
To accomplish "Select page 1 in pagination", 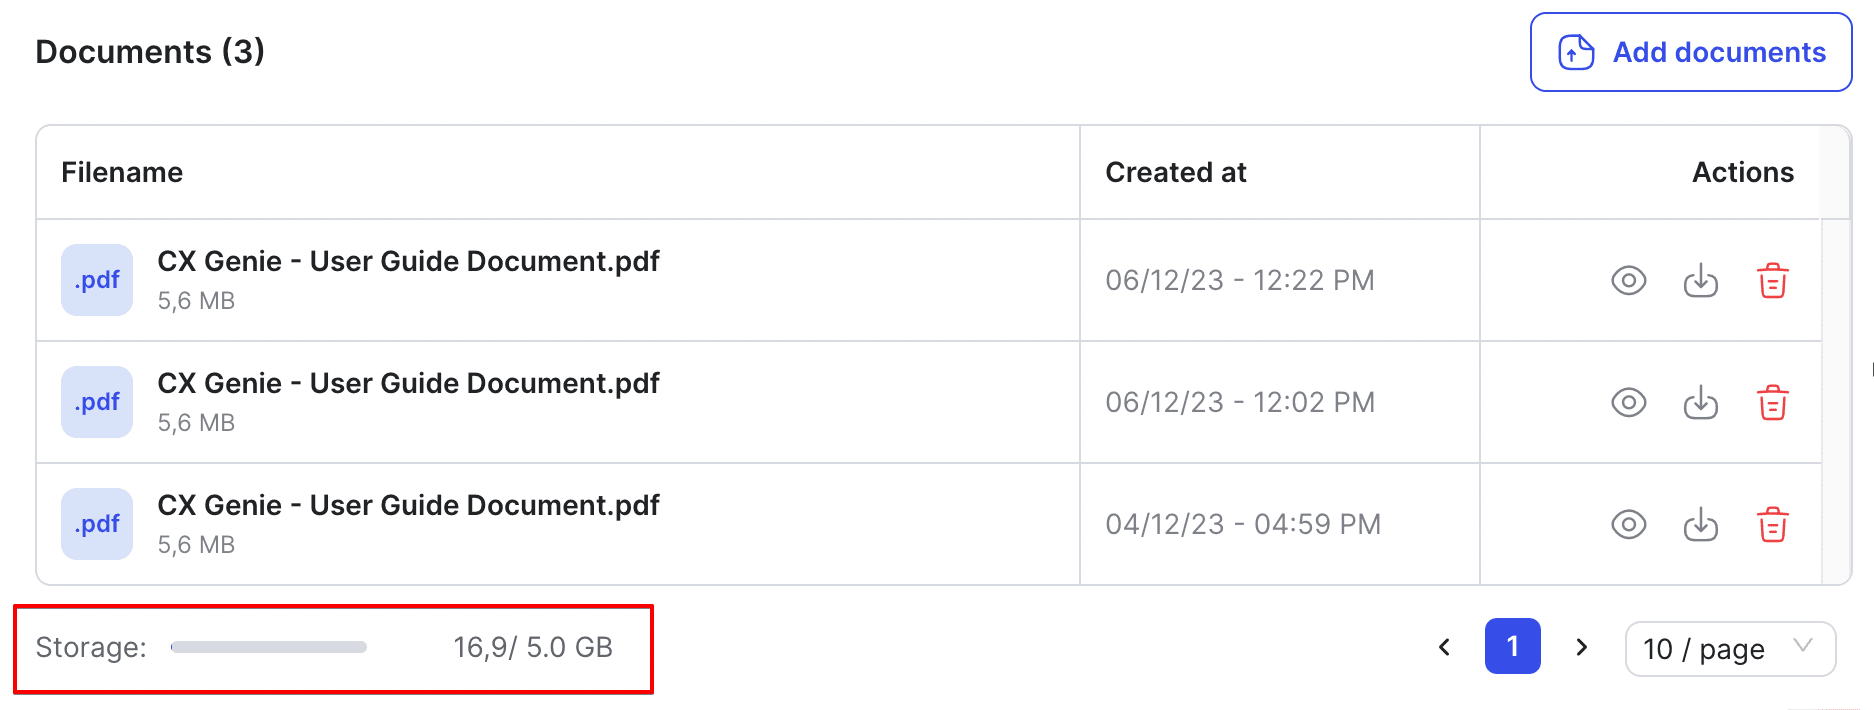I will (1512, 646).
